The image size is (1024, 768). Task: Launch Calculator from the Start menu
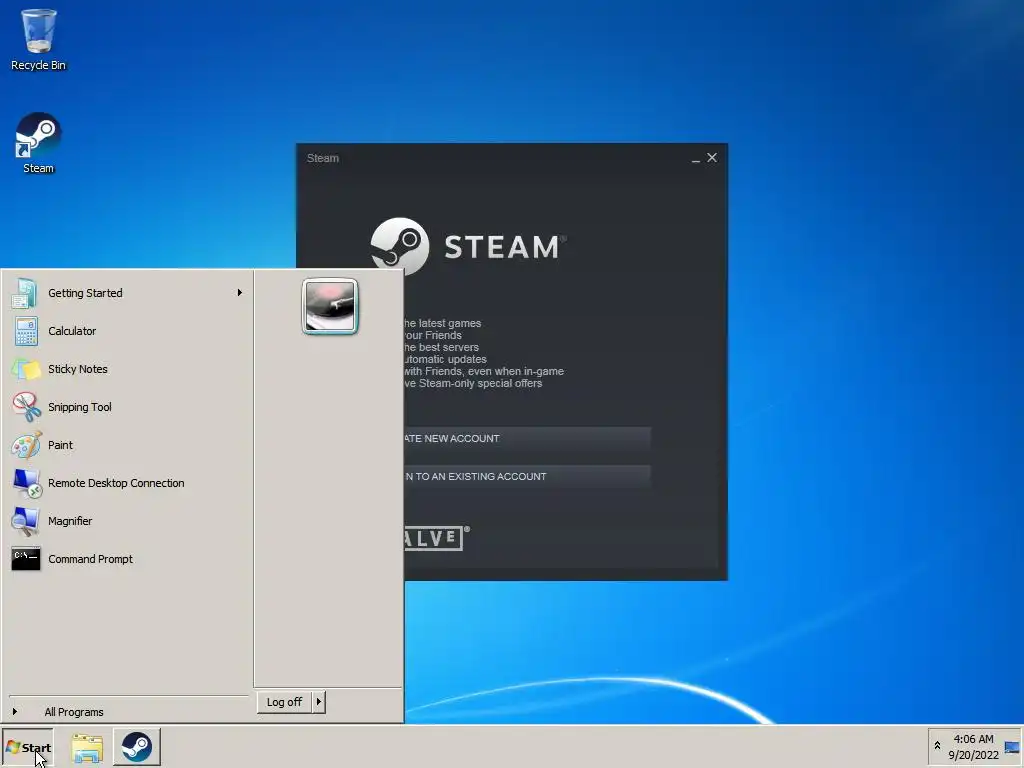(x=127, y=331)
